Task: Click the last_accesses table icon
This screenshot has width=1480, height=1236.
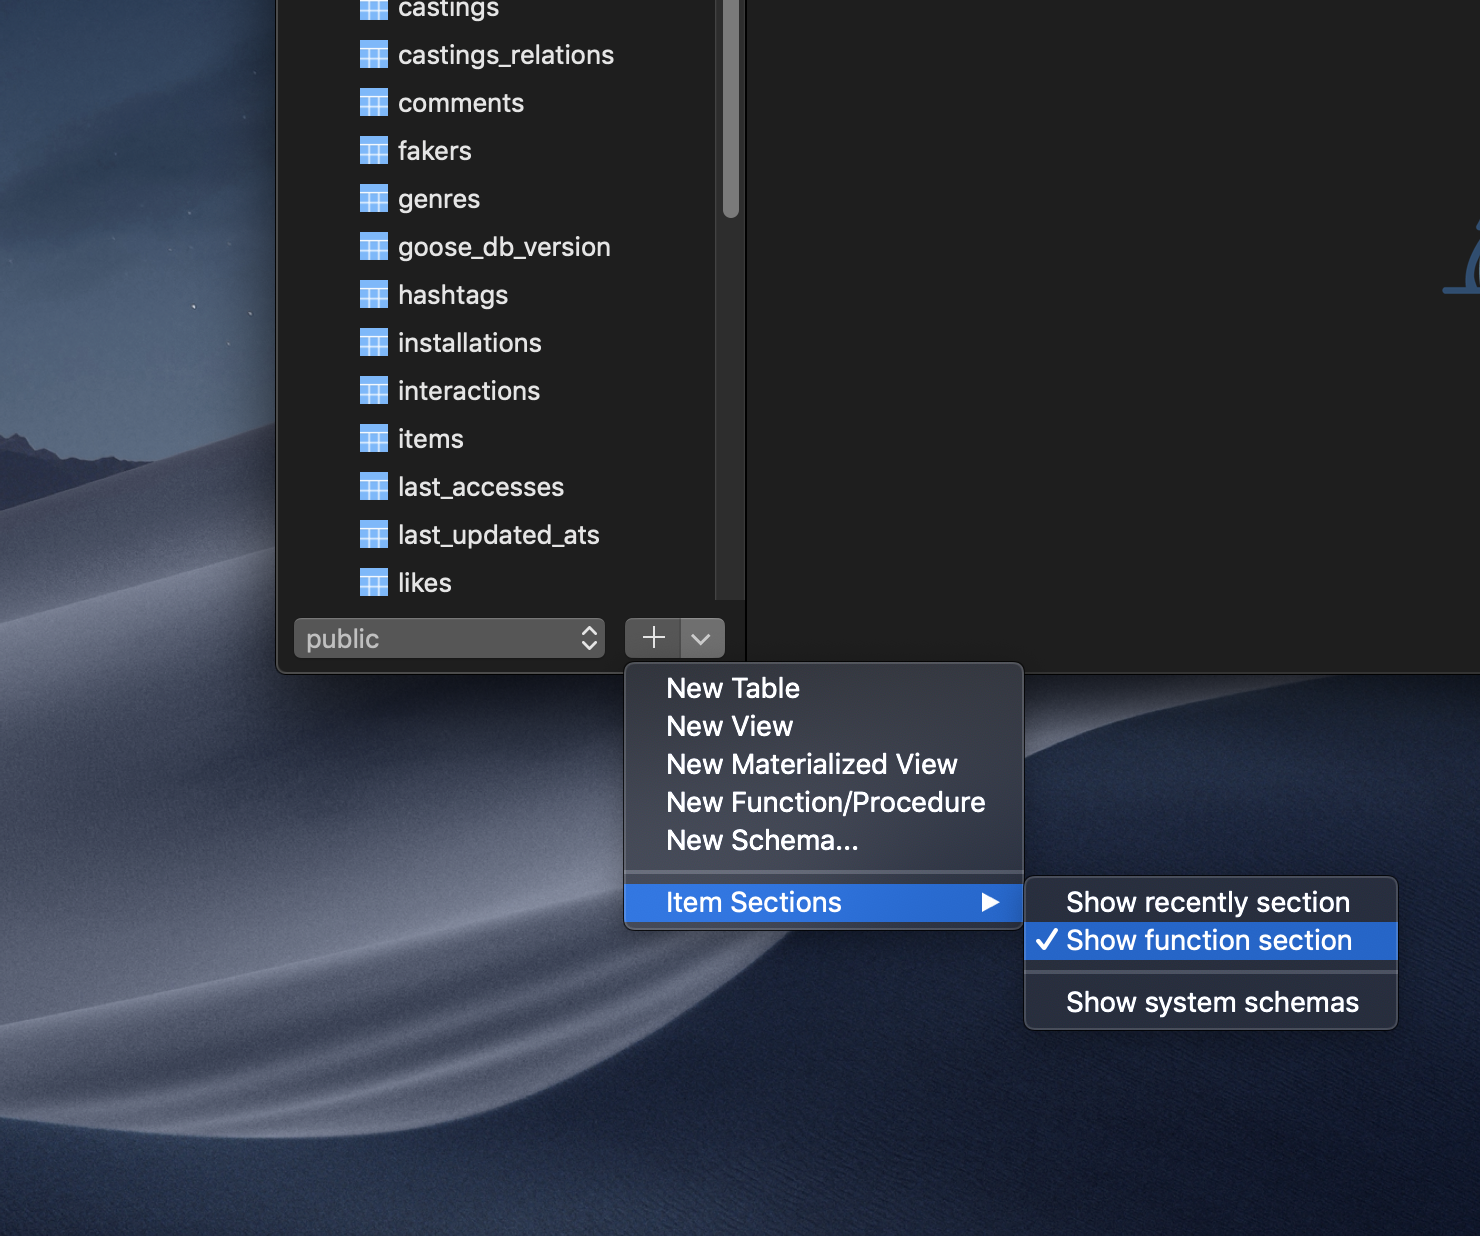Action: (373, 486)
